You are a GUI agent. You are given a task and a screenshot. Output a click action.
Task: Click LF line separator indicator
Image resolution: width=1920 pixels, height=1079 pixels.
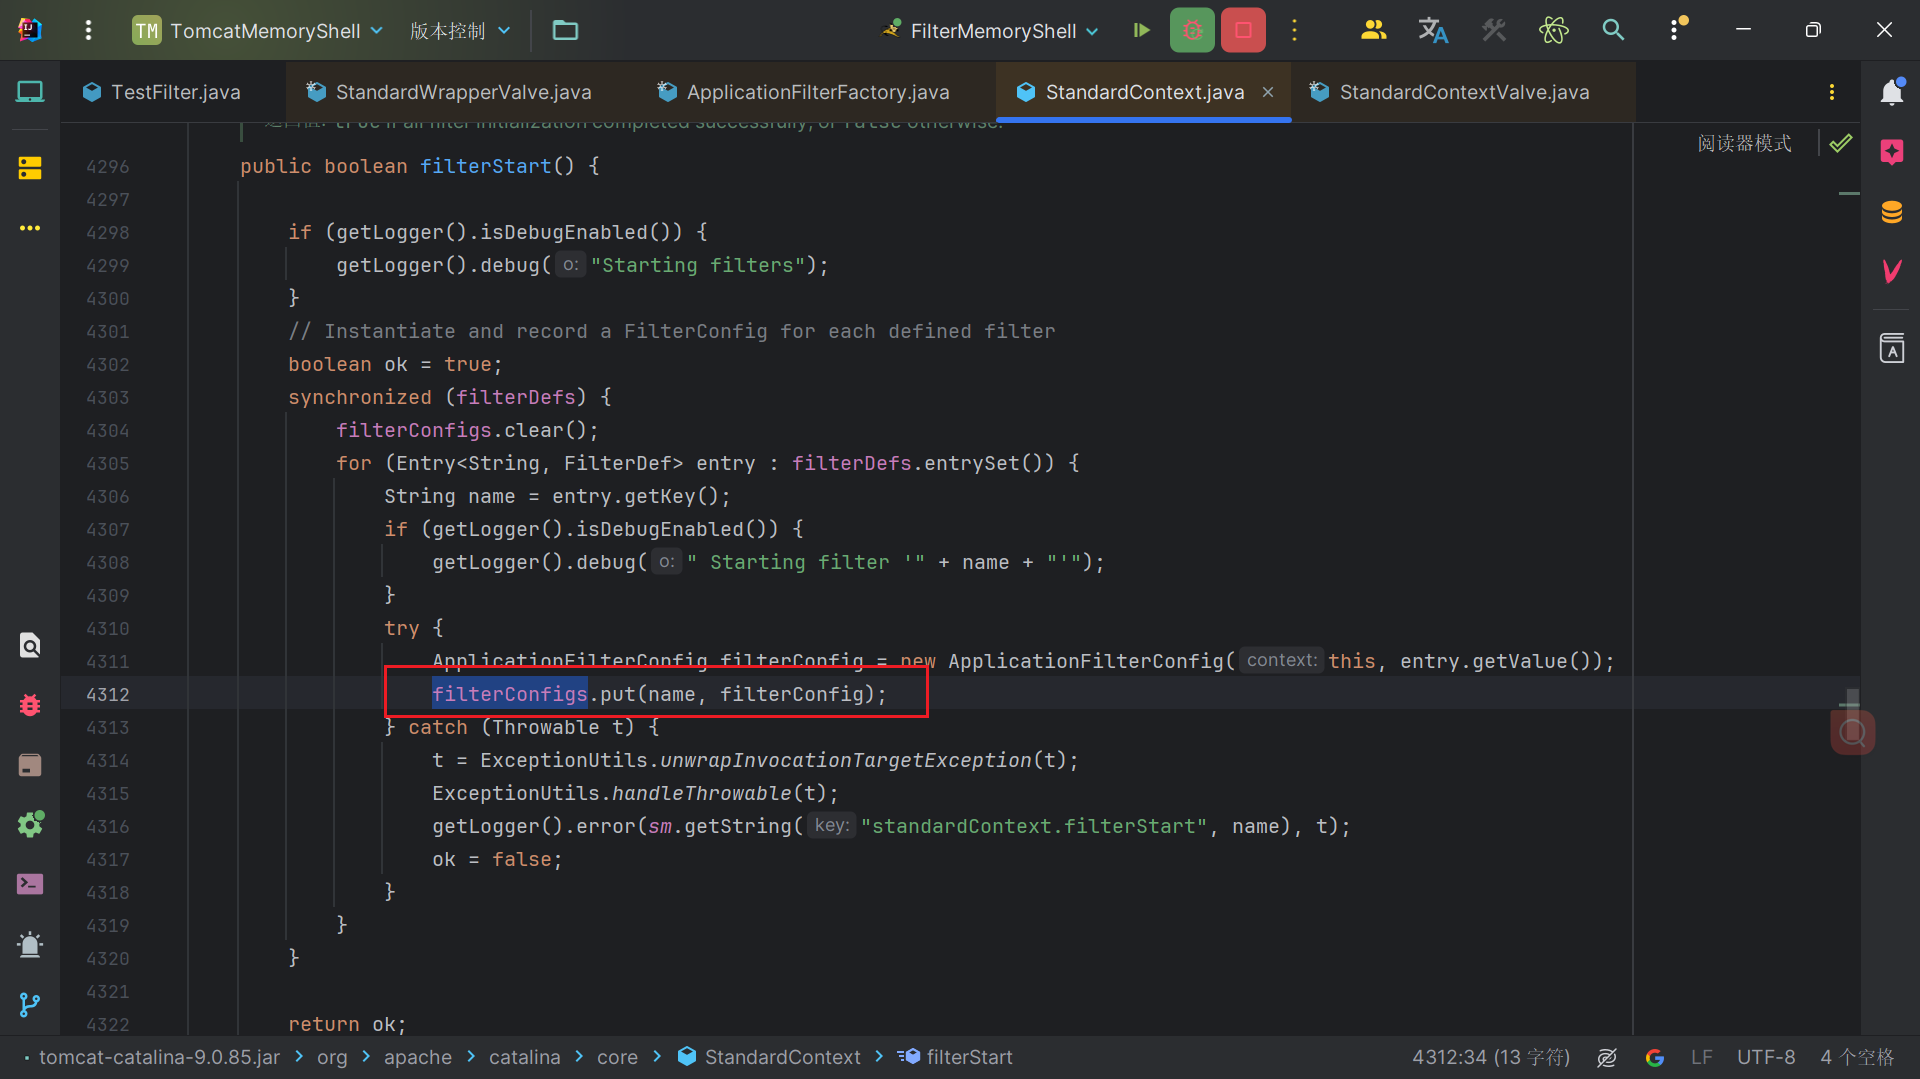[x=1701, y=1057]
